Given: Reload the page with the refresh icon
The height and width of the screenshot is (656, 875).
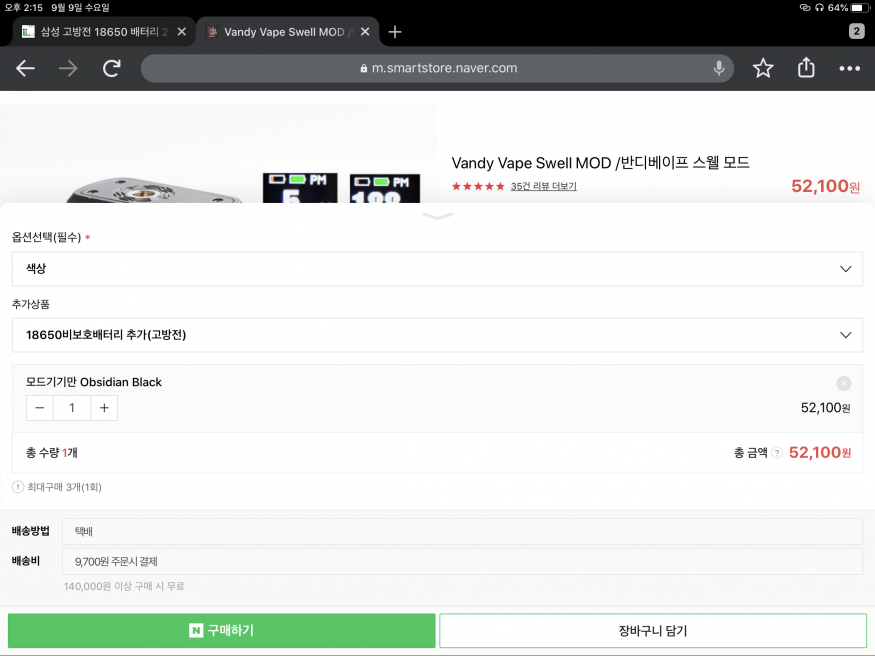Looking at the screenshot, I should point(112,68).
